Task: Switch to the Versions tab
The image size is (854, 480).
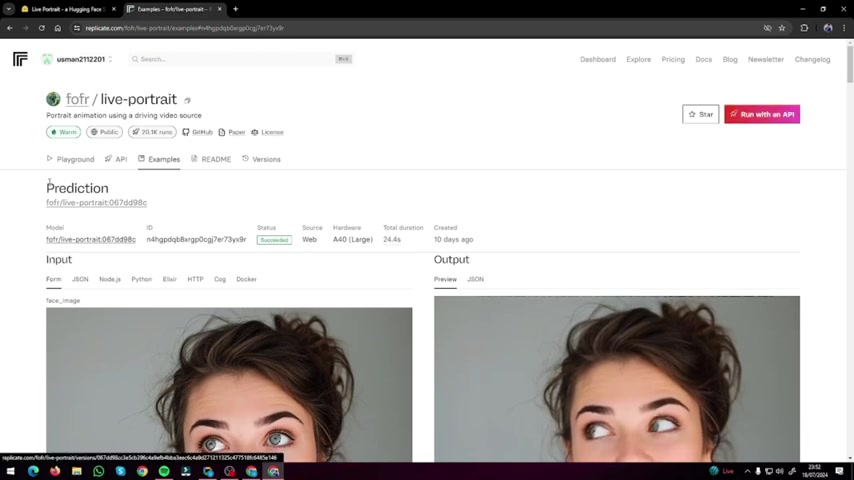Action: (x=261, y=159)
